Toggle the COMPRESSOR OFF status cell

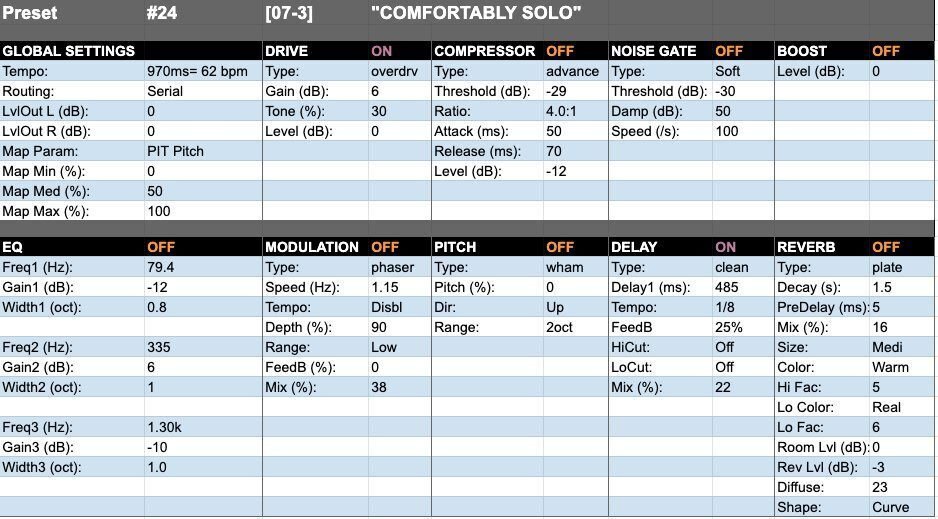[560, 51]
